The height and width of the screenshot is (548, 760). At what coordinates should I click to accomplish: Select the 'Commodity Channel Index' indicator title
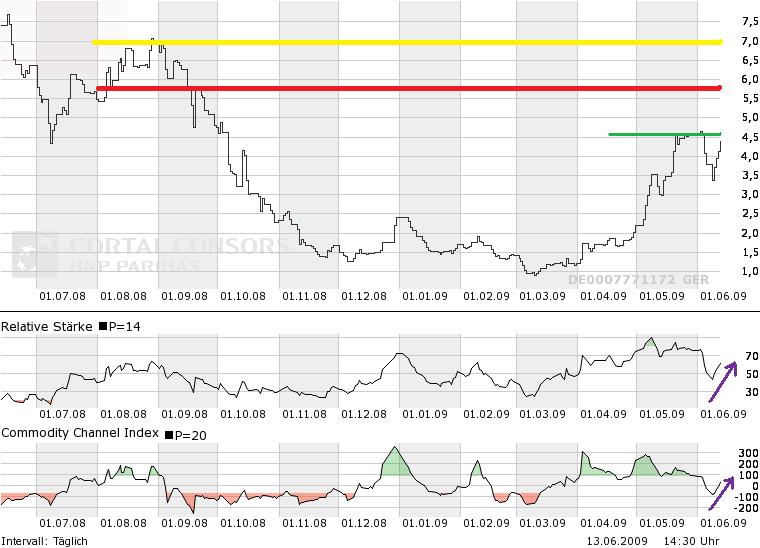pos(80,433)
